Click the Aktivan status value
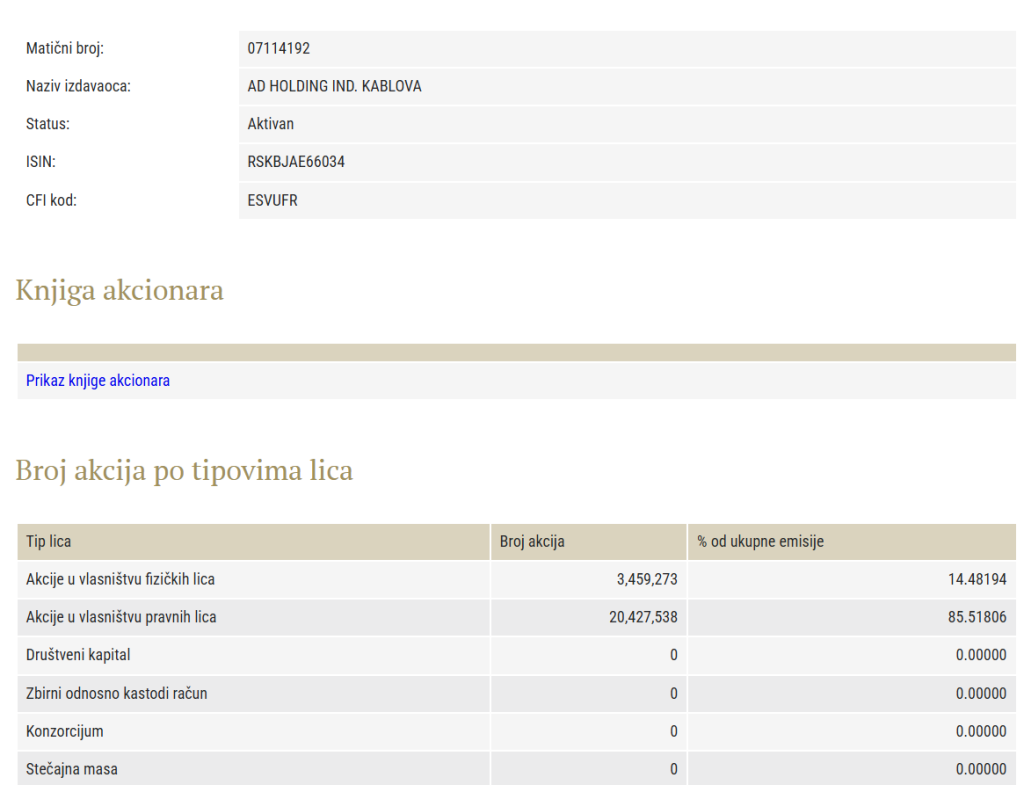Image resolution: width=1024 pixels, height=785 pixels. (271, 125)
